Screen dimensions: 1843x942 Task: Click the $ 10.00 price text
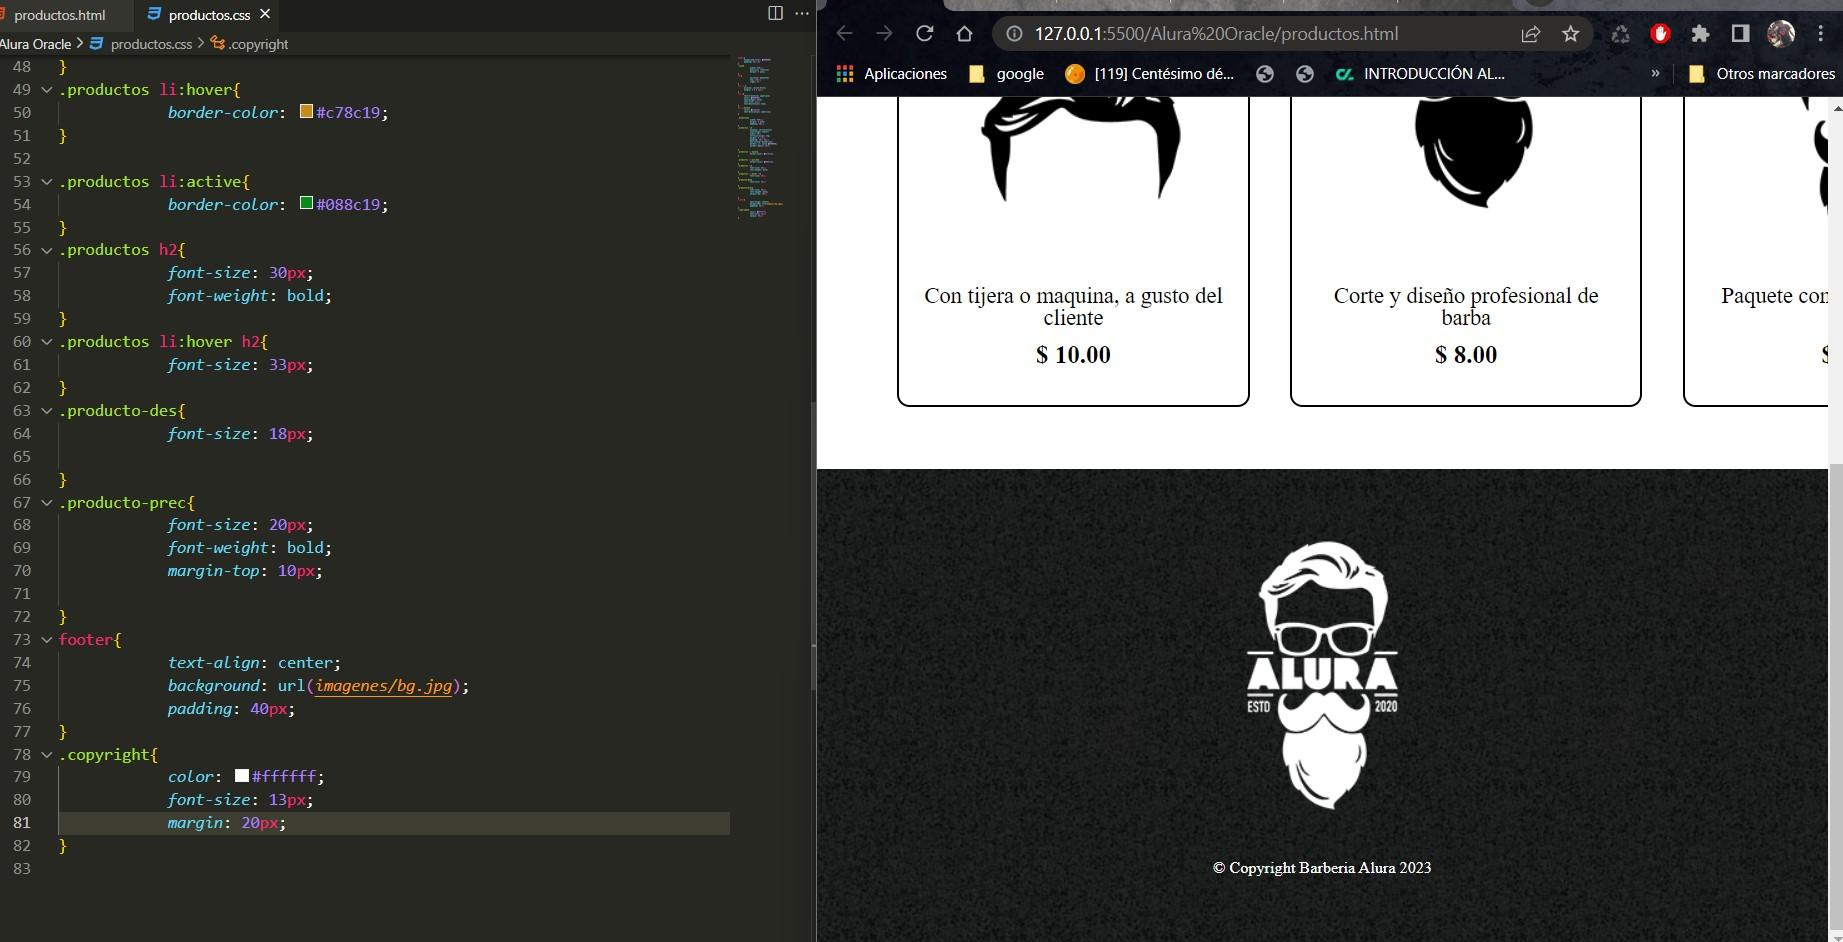(x=1073, y=355)
